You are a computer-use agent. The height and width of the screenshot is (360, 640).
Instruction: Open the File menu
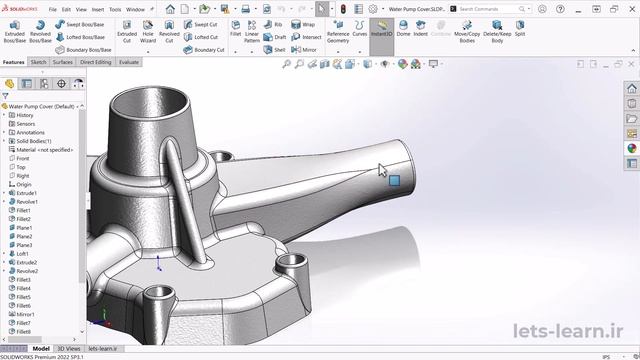pyautogui.click(x=53, y=9)
